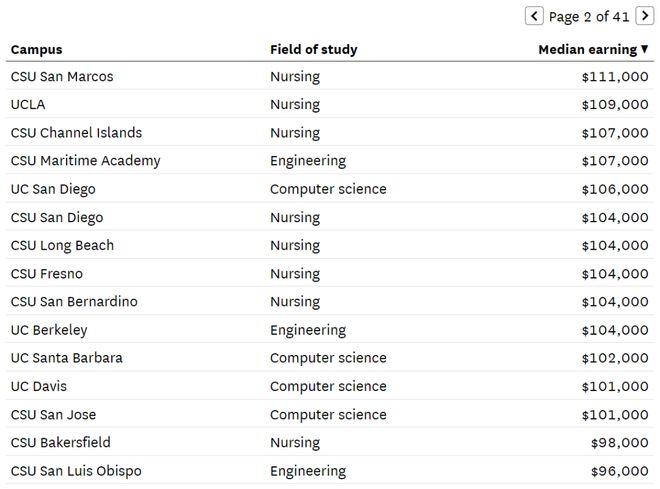Select the UC Davis row
The width and height of the screenshot is (660, 489).
pos(330,386)
